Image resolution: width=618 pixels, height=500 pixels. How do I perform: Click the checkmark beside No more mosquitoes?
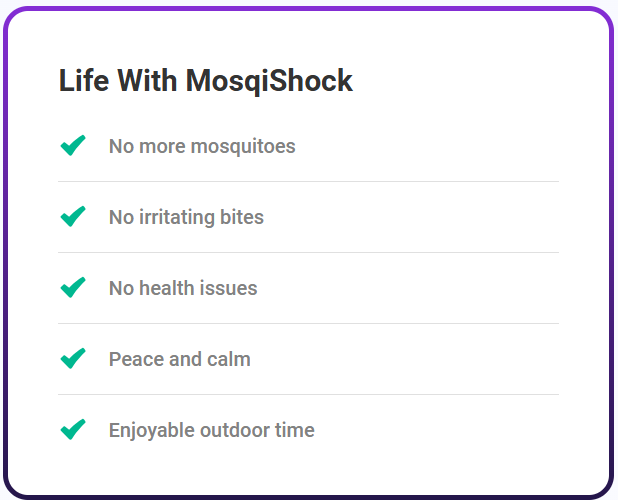tap(73, 146)
